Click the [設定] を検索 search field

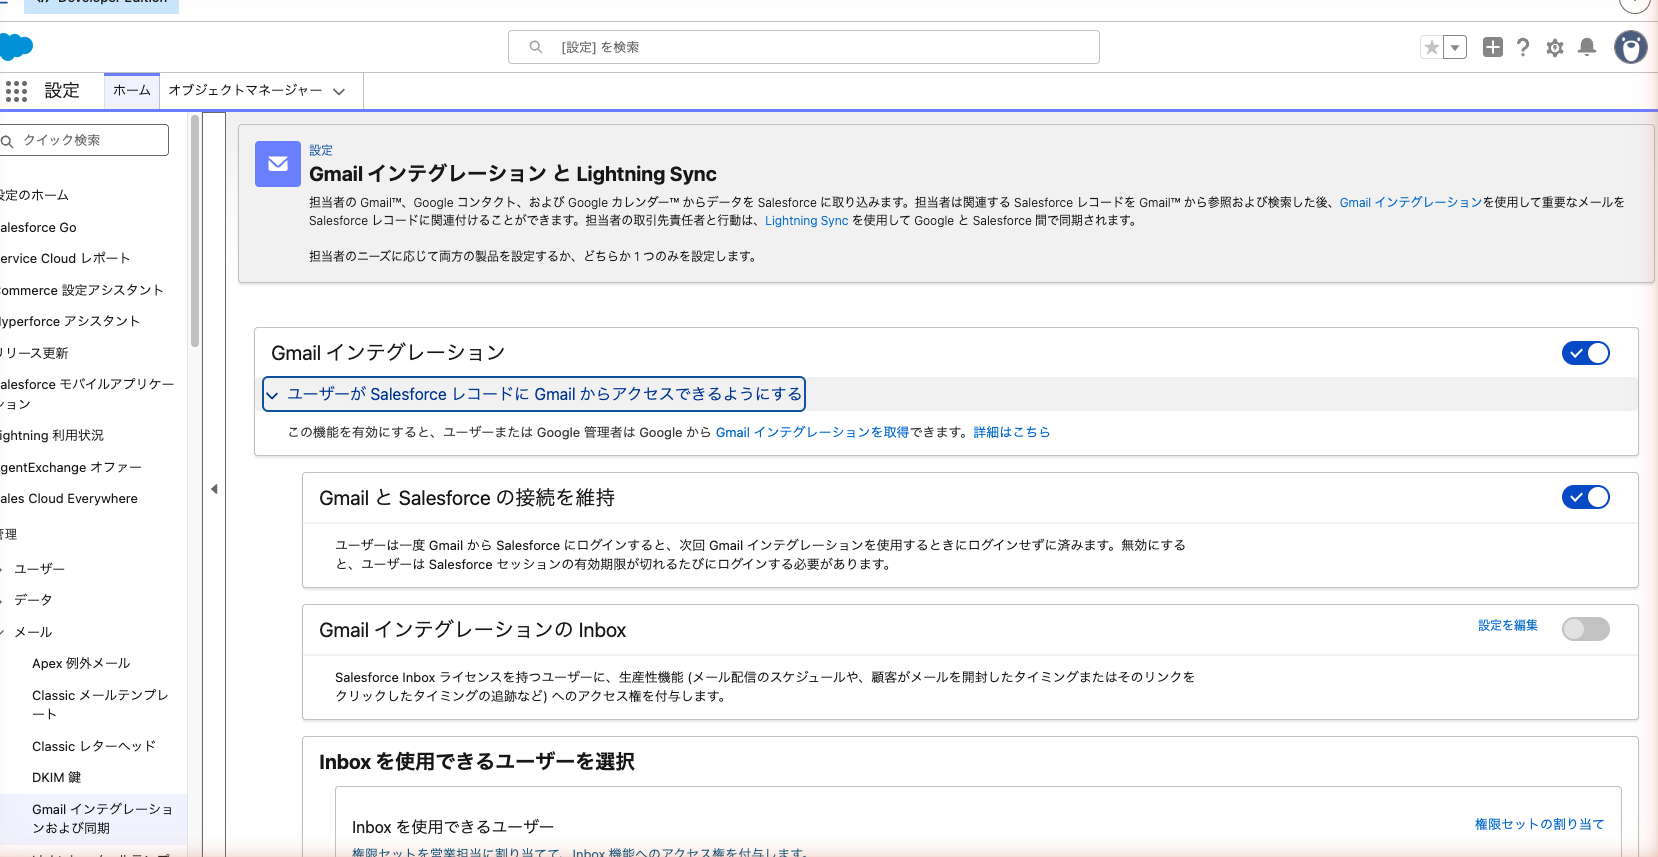pos(804,47)
